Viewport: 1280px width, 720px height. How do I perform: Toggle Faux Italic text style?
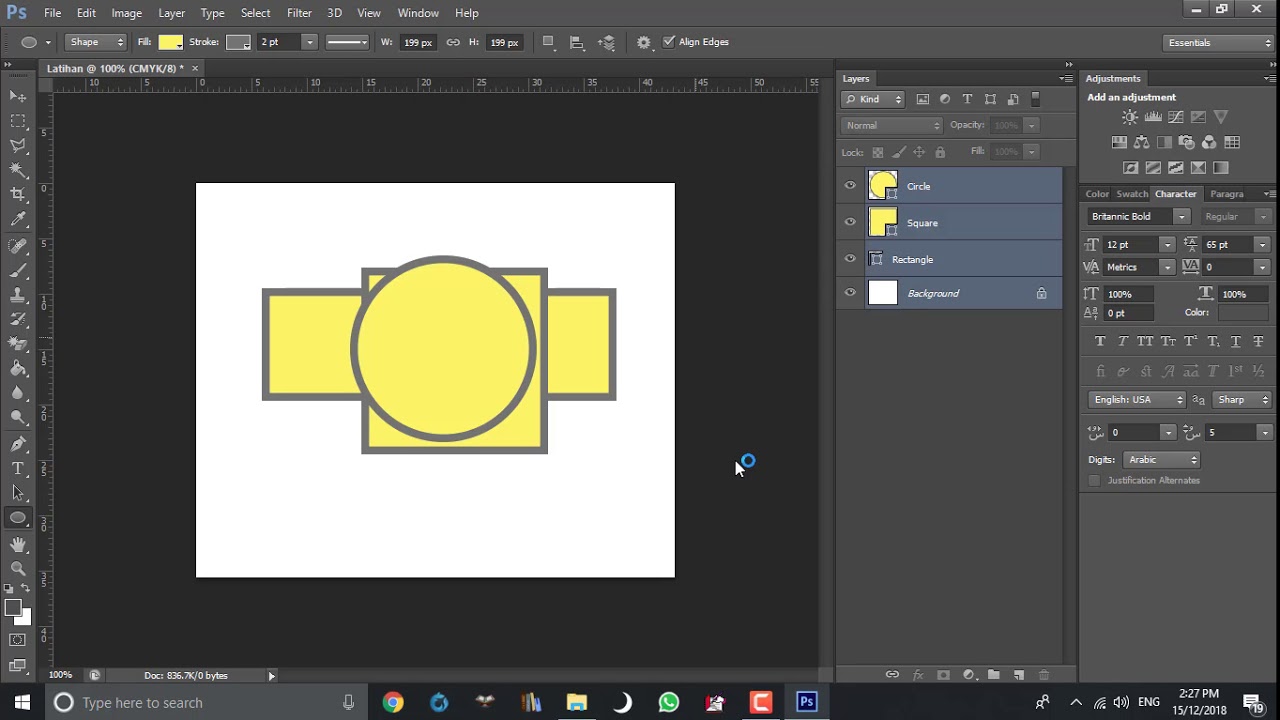point(1123,341)
